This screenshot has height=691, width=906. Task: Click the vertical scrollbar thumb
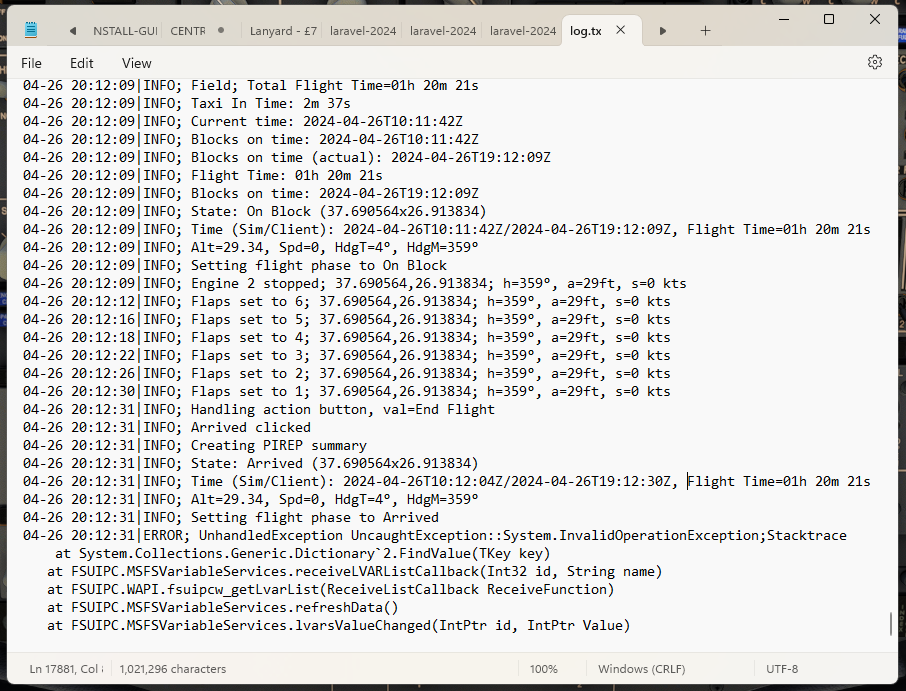[x=890, y=625]
